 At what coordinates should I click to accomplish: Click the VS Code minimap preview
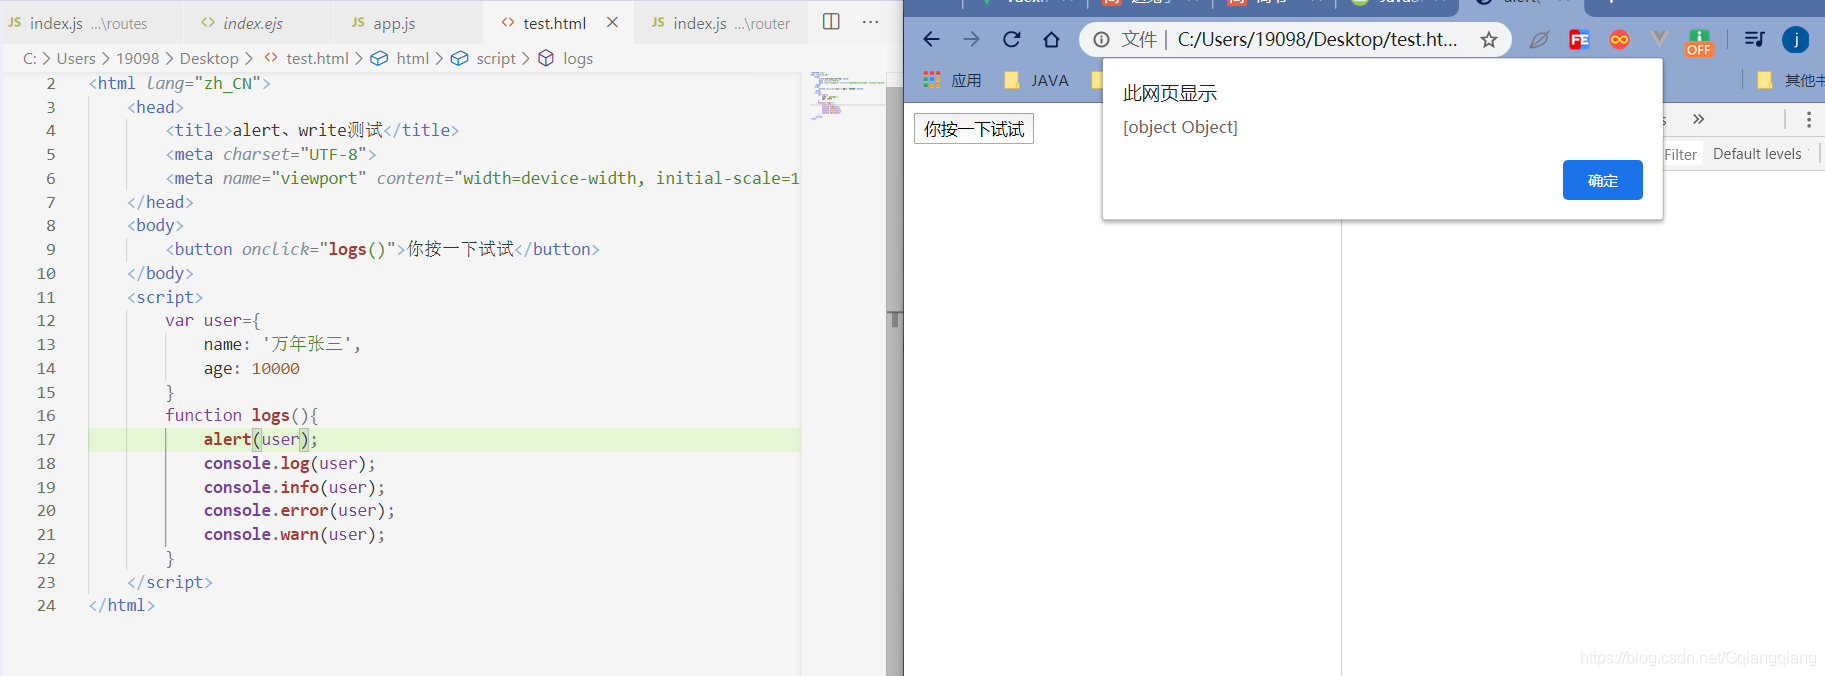[846, 95]
